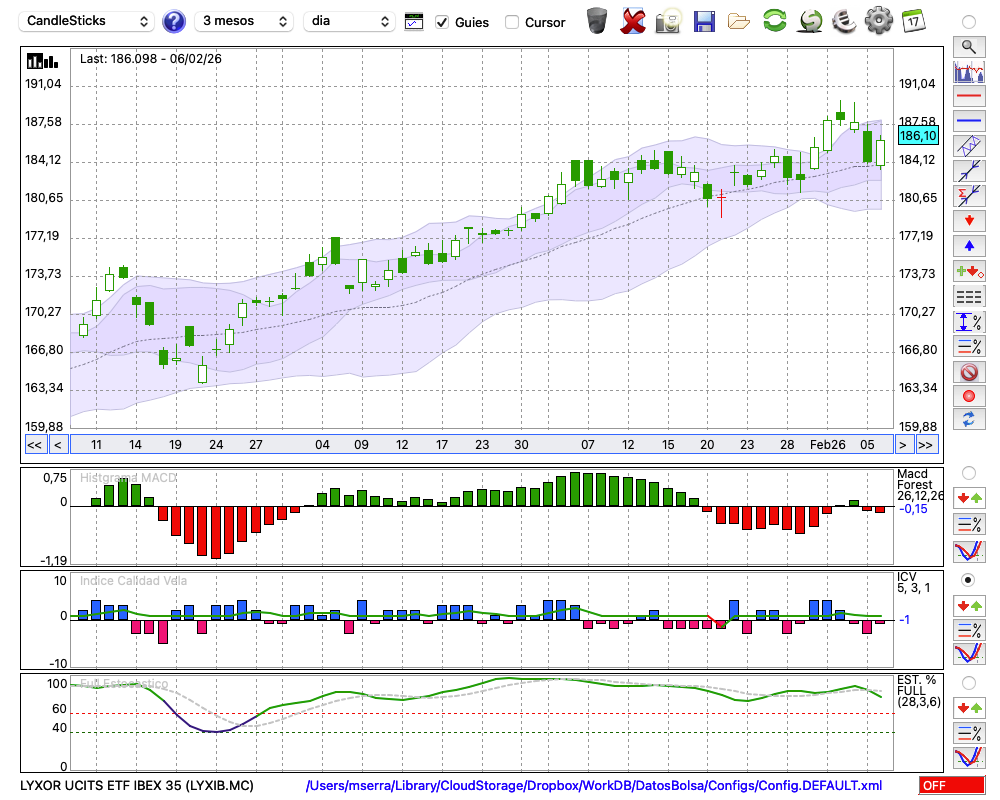Select the ICV panel radio button
Screen dimensions: 1000x800
pyautogui.click(x=969, y=580)
